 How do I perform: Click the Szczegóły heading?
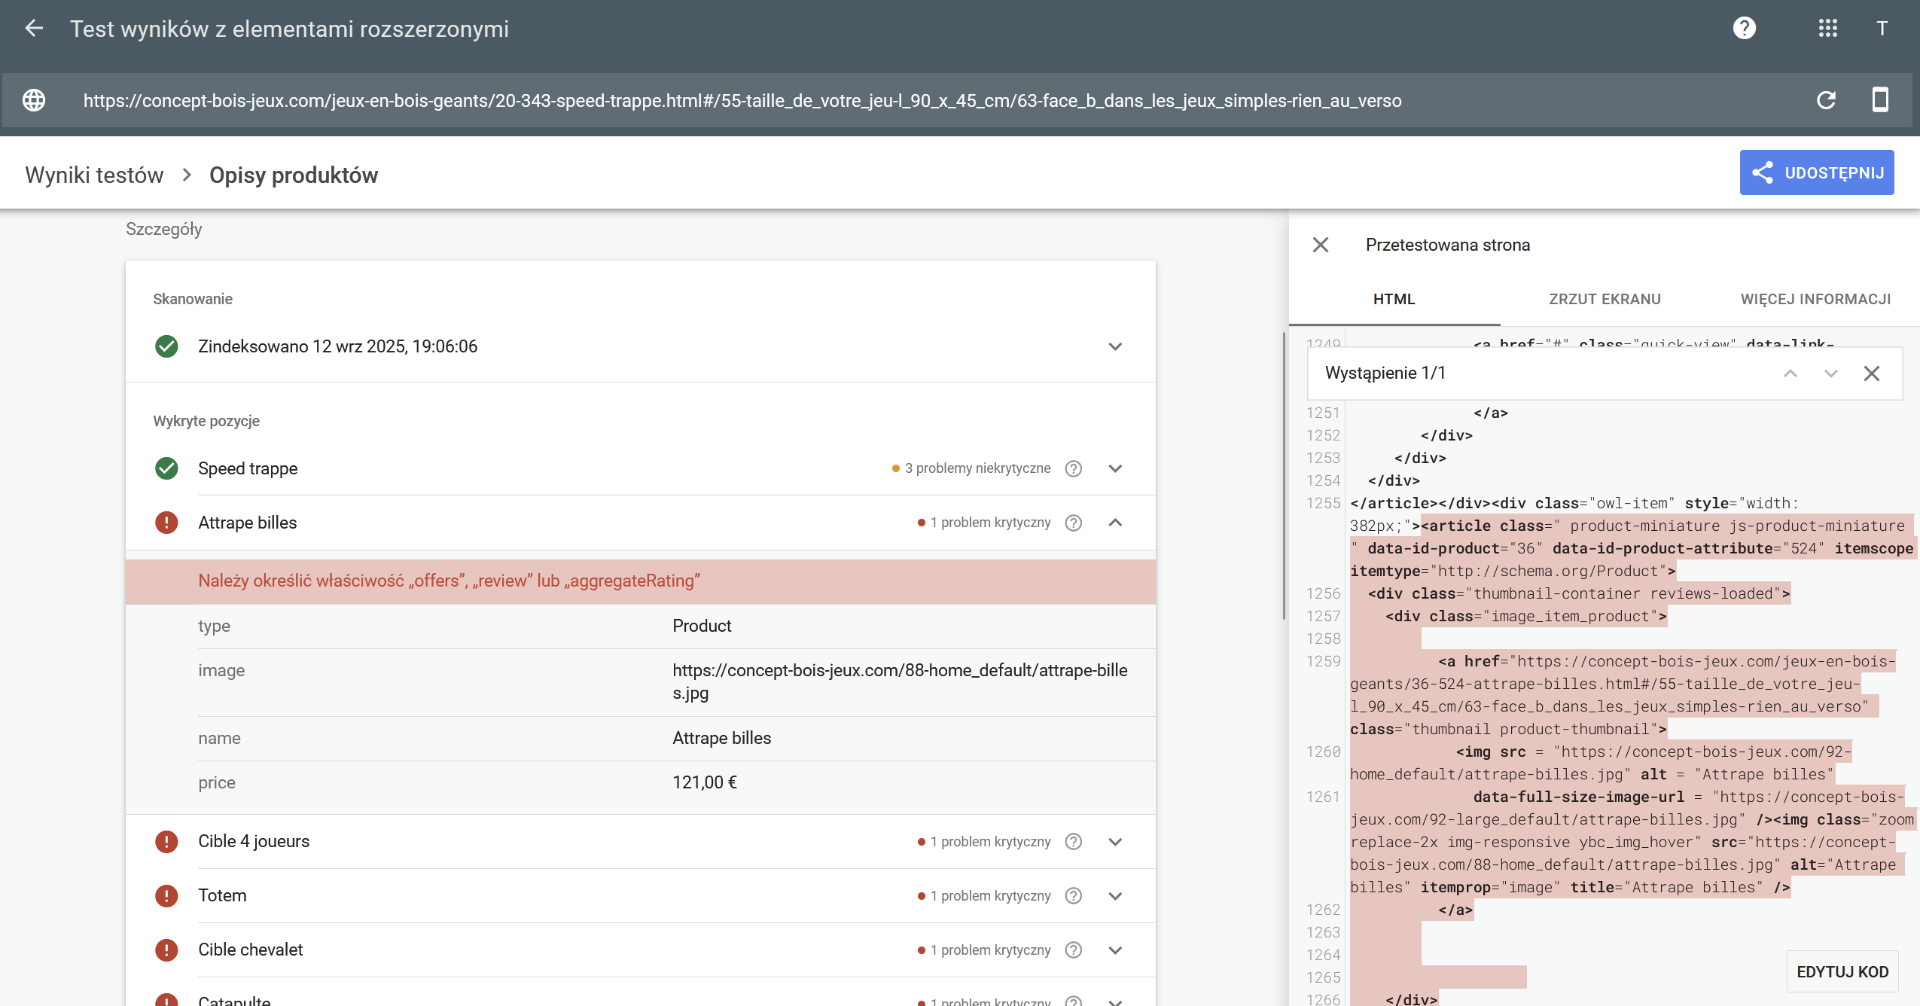[164, 229]
